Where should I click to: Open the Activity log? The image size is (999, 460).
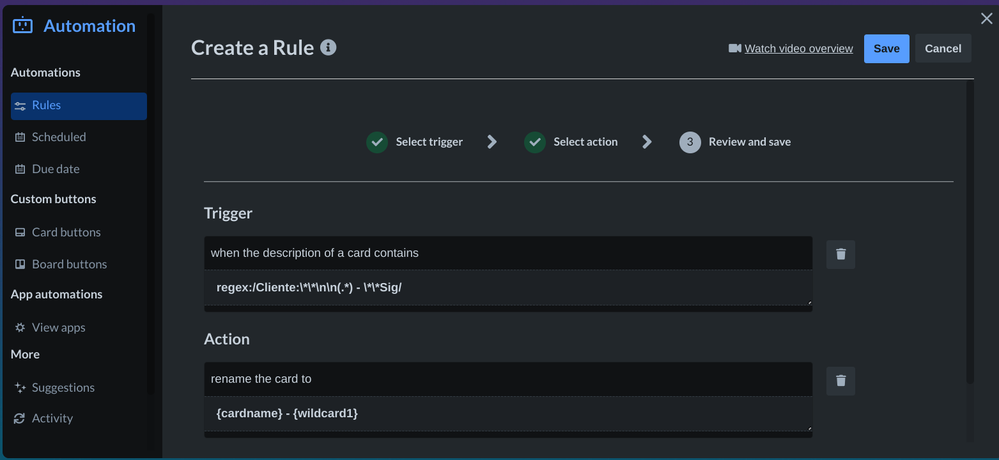(52, 418)
